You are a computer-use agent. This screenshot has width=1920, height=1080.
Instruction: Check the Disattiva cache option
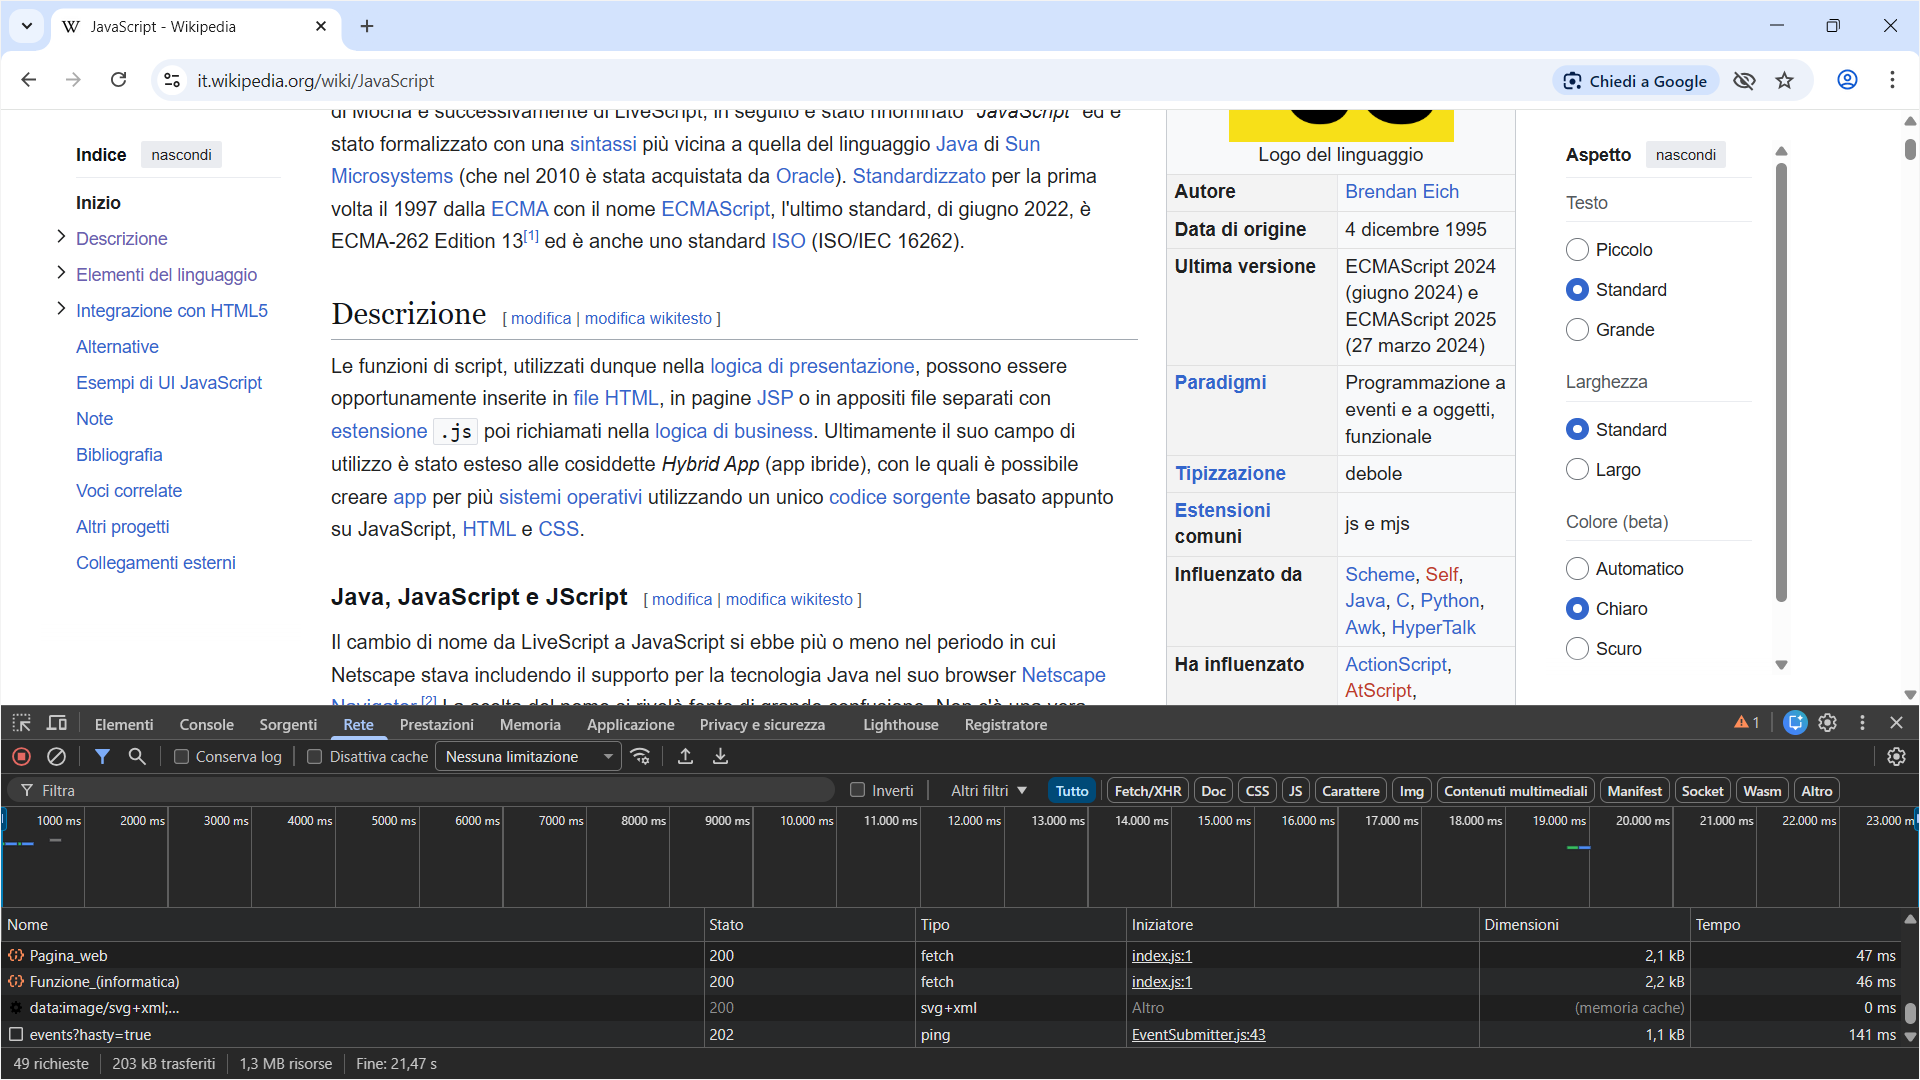315,757
